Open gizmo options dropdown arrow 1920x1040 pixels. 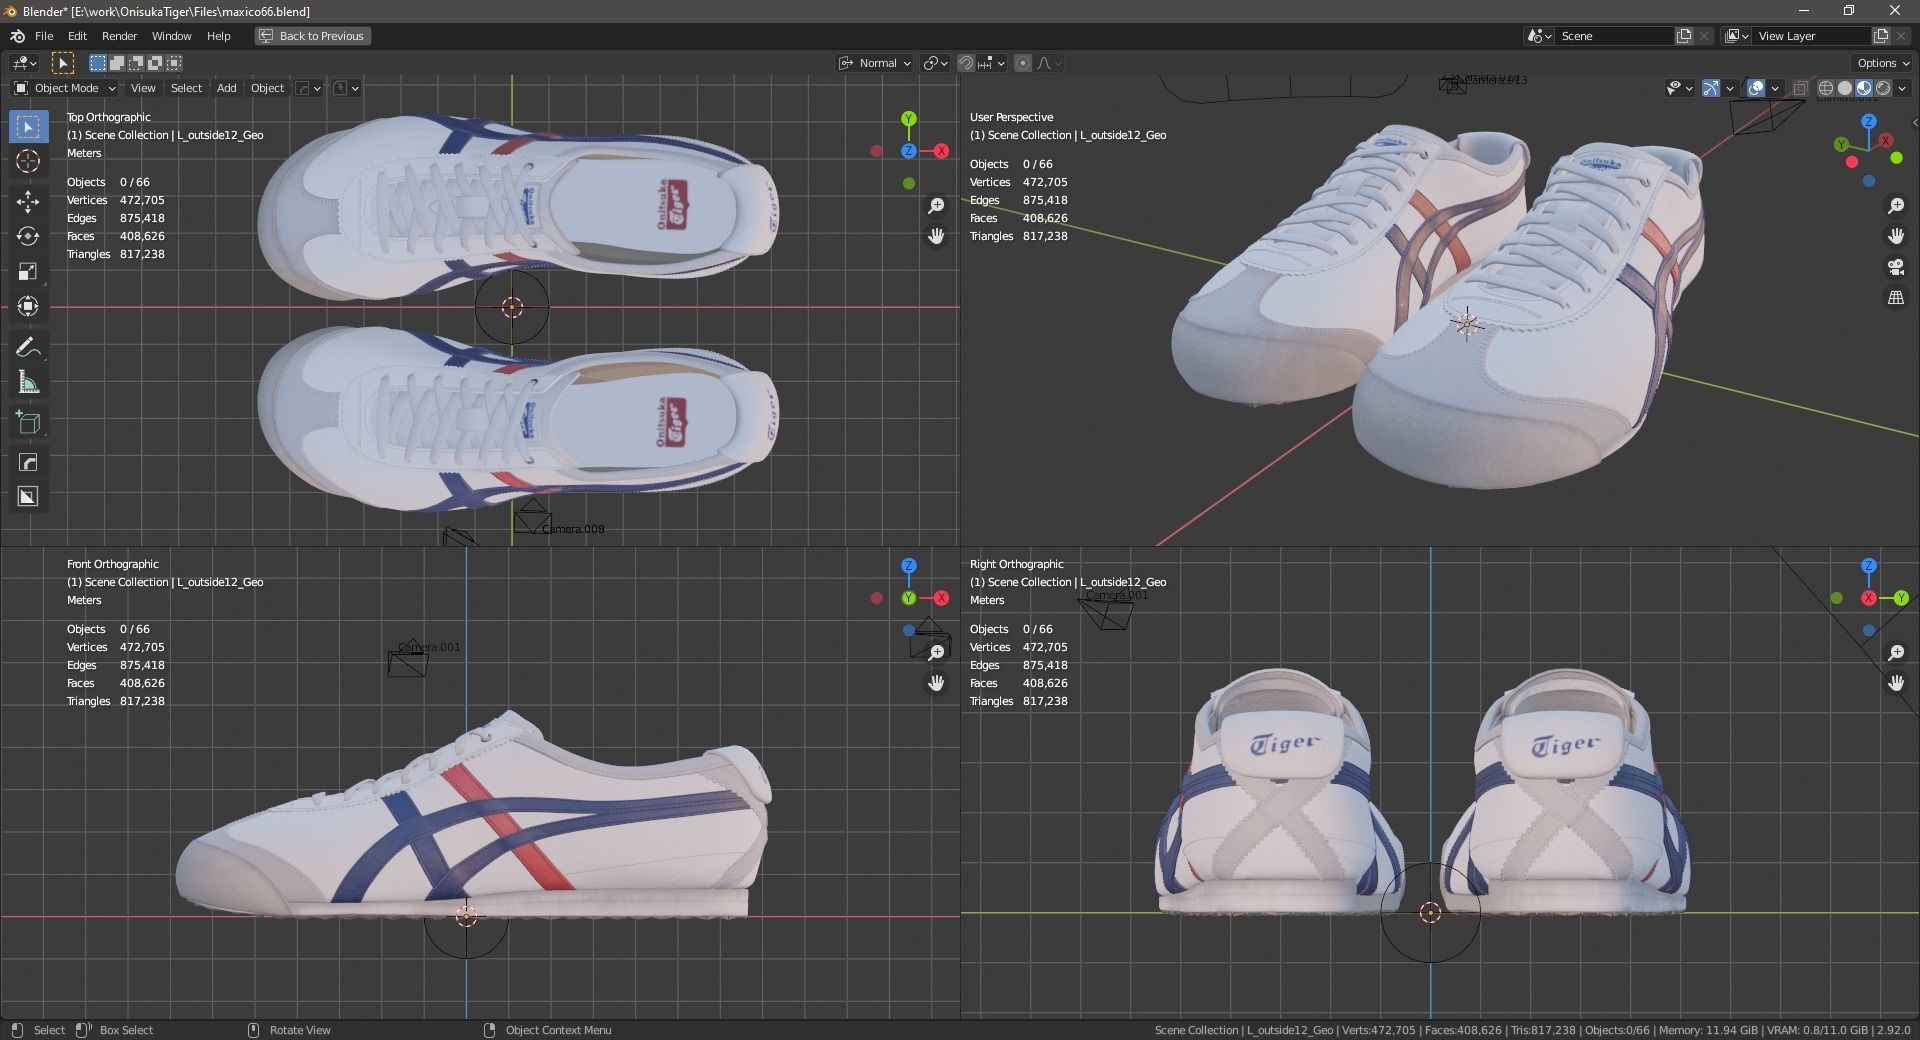tap(1730, 89)
